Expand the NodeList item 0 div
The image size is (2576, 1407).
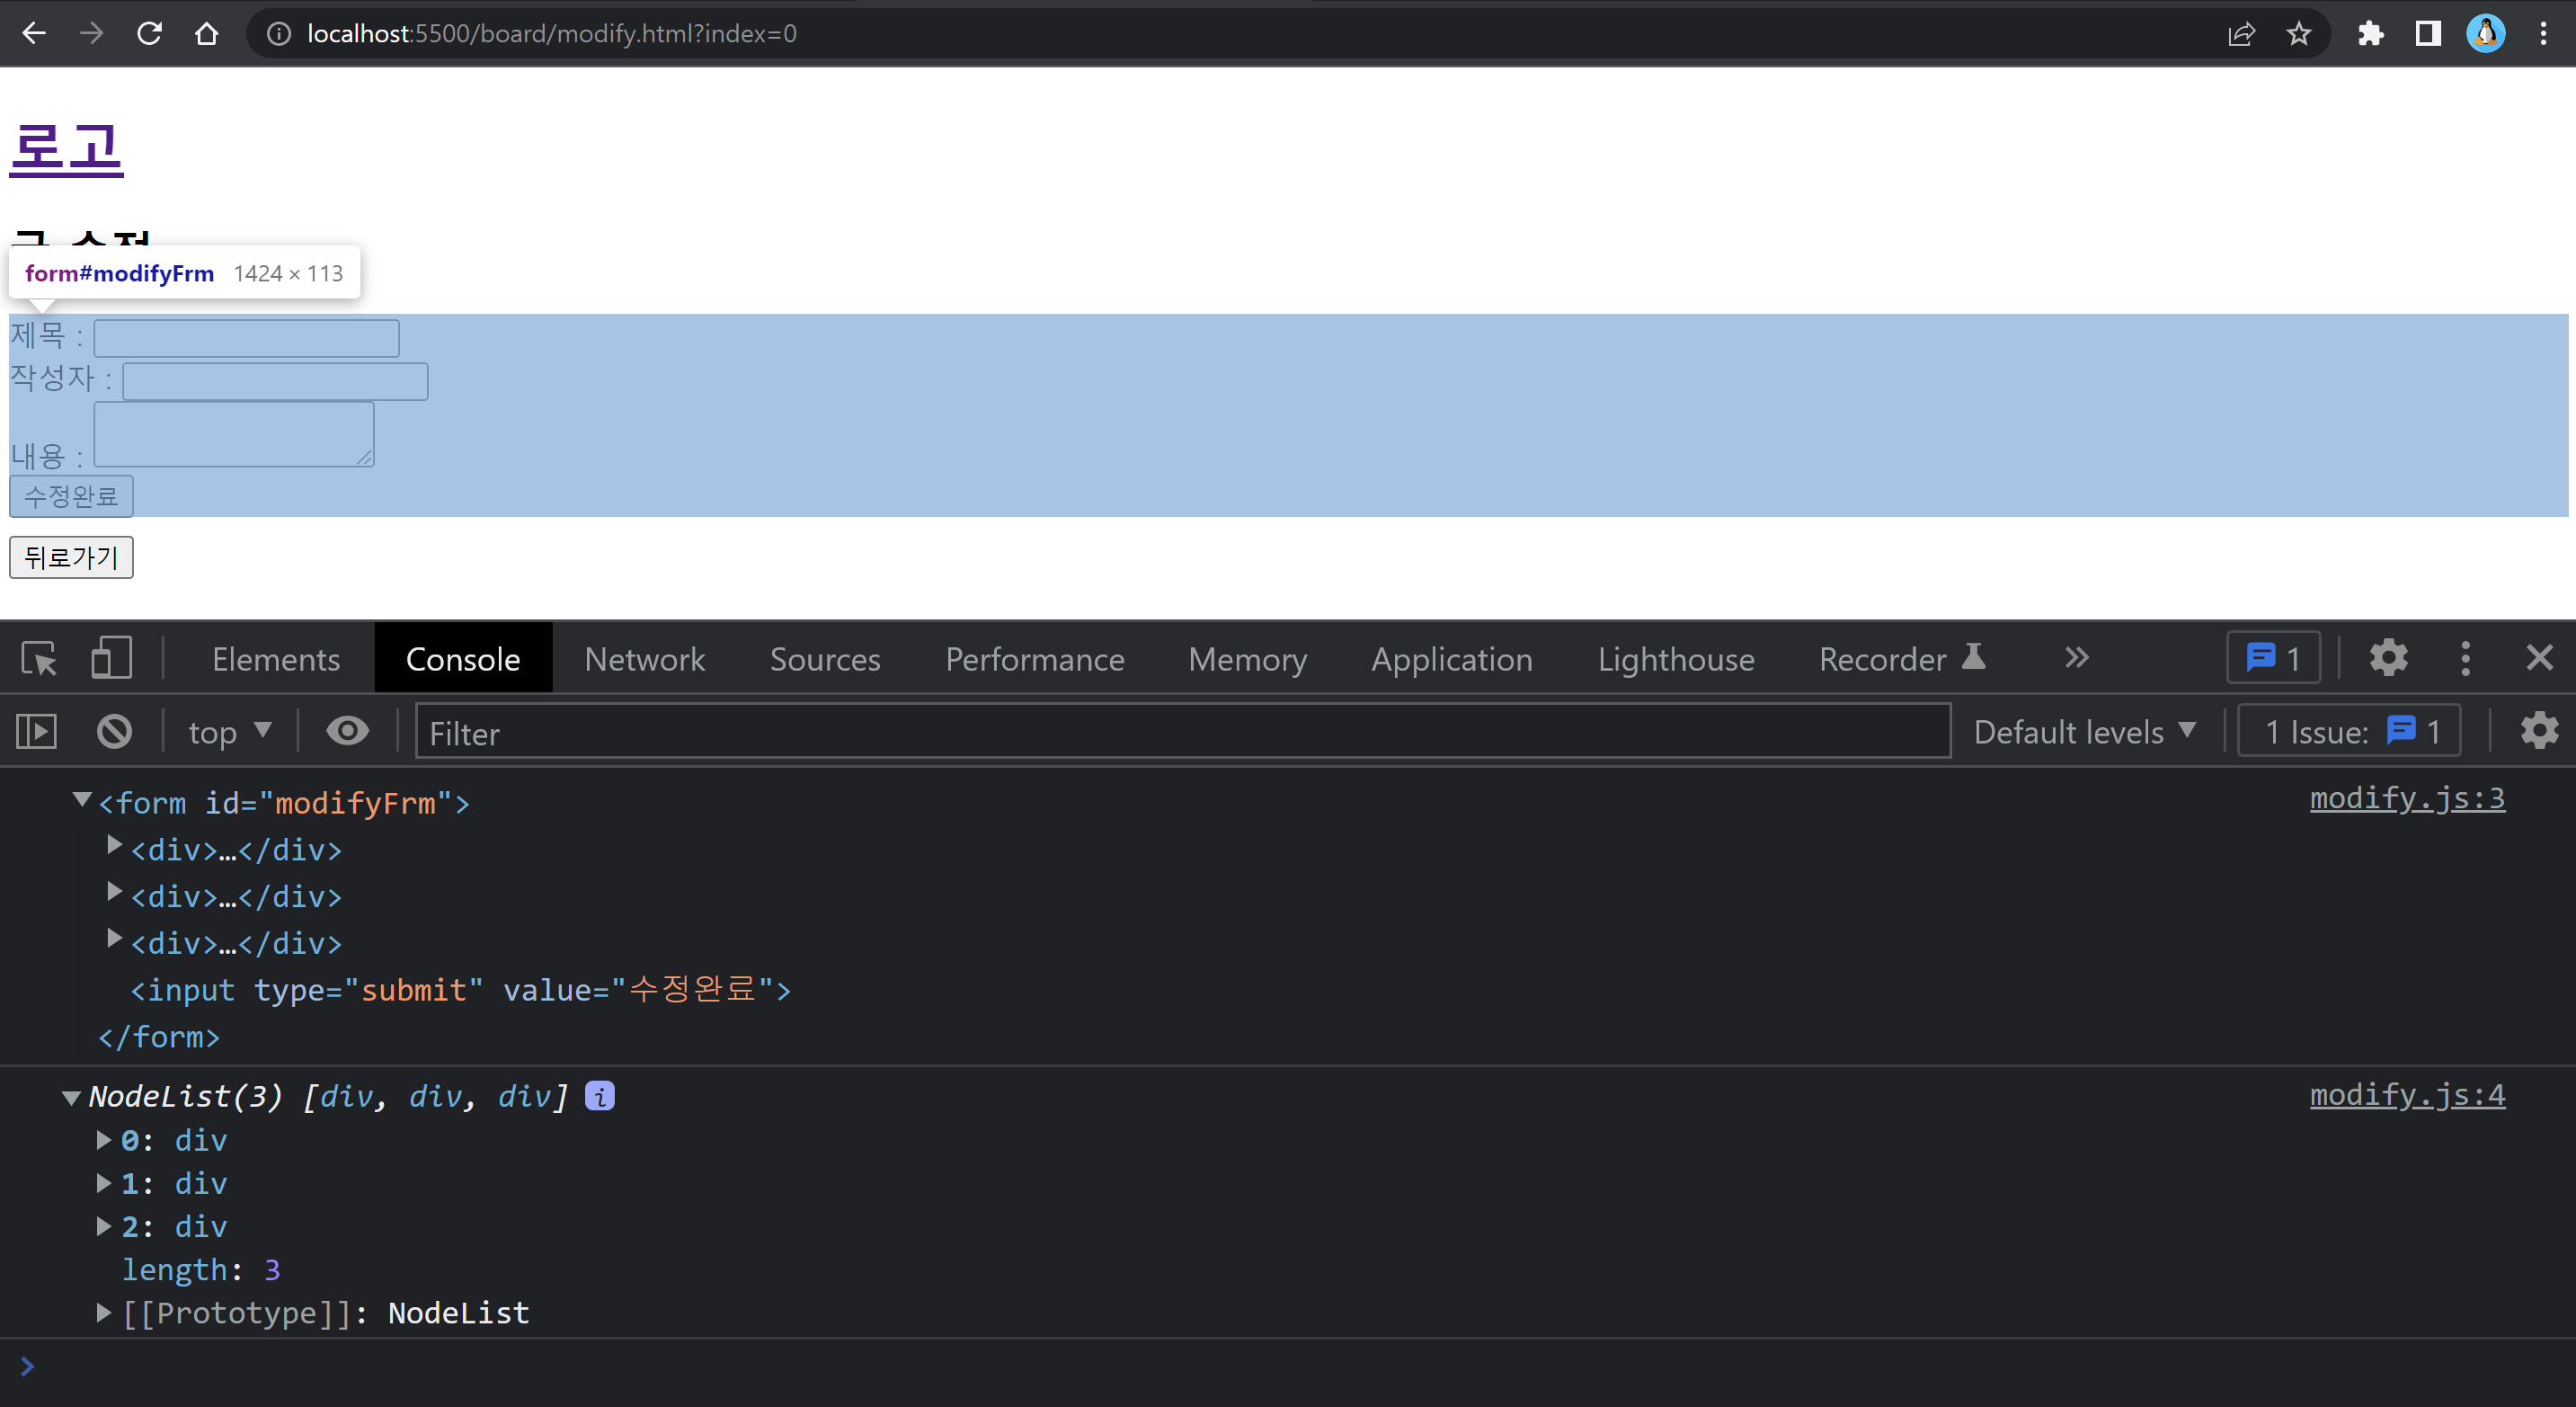[x=103, y=1140]
